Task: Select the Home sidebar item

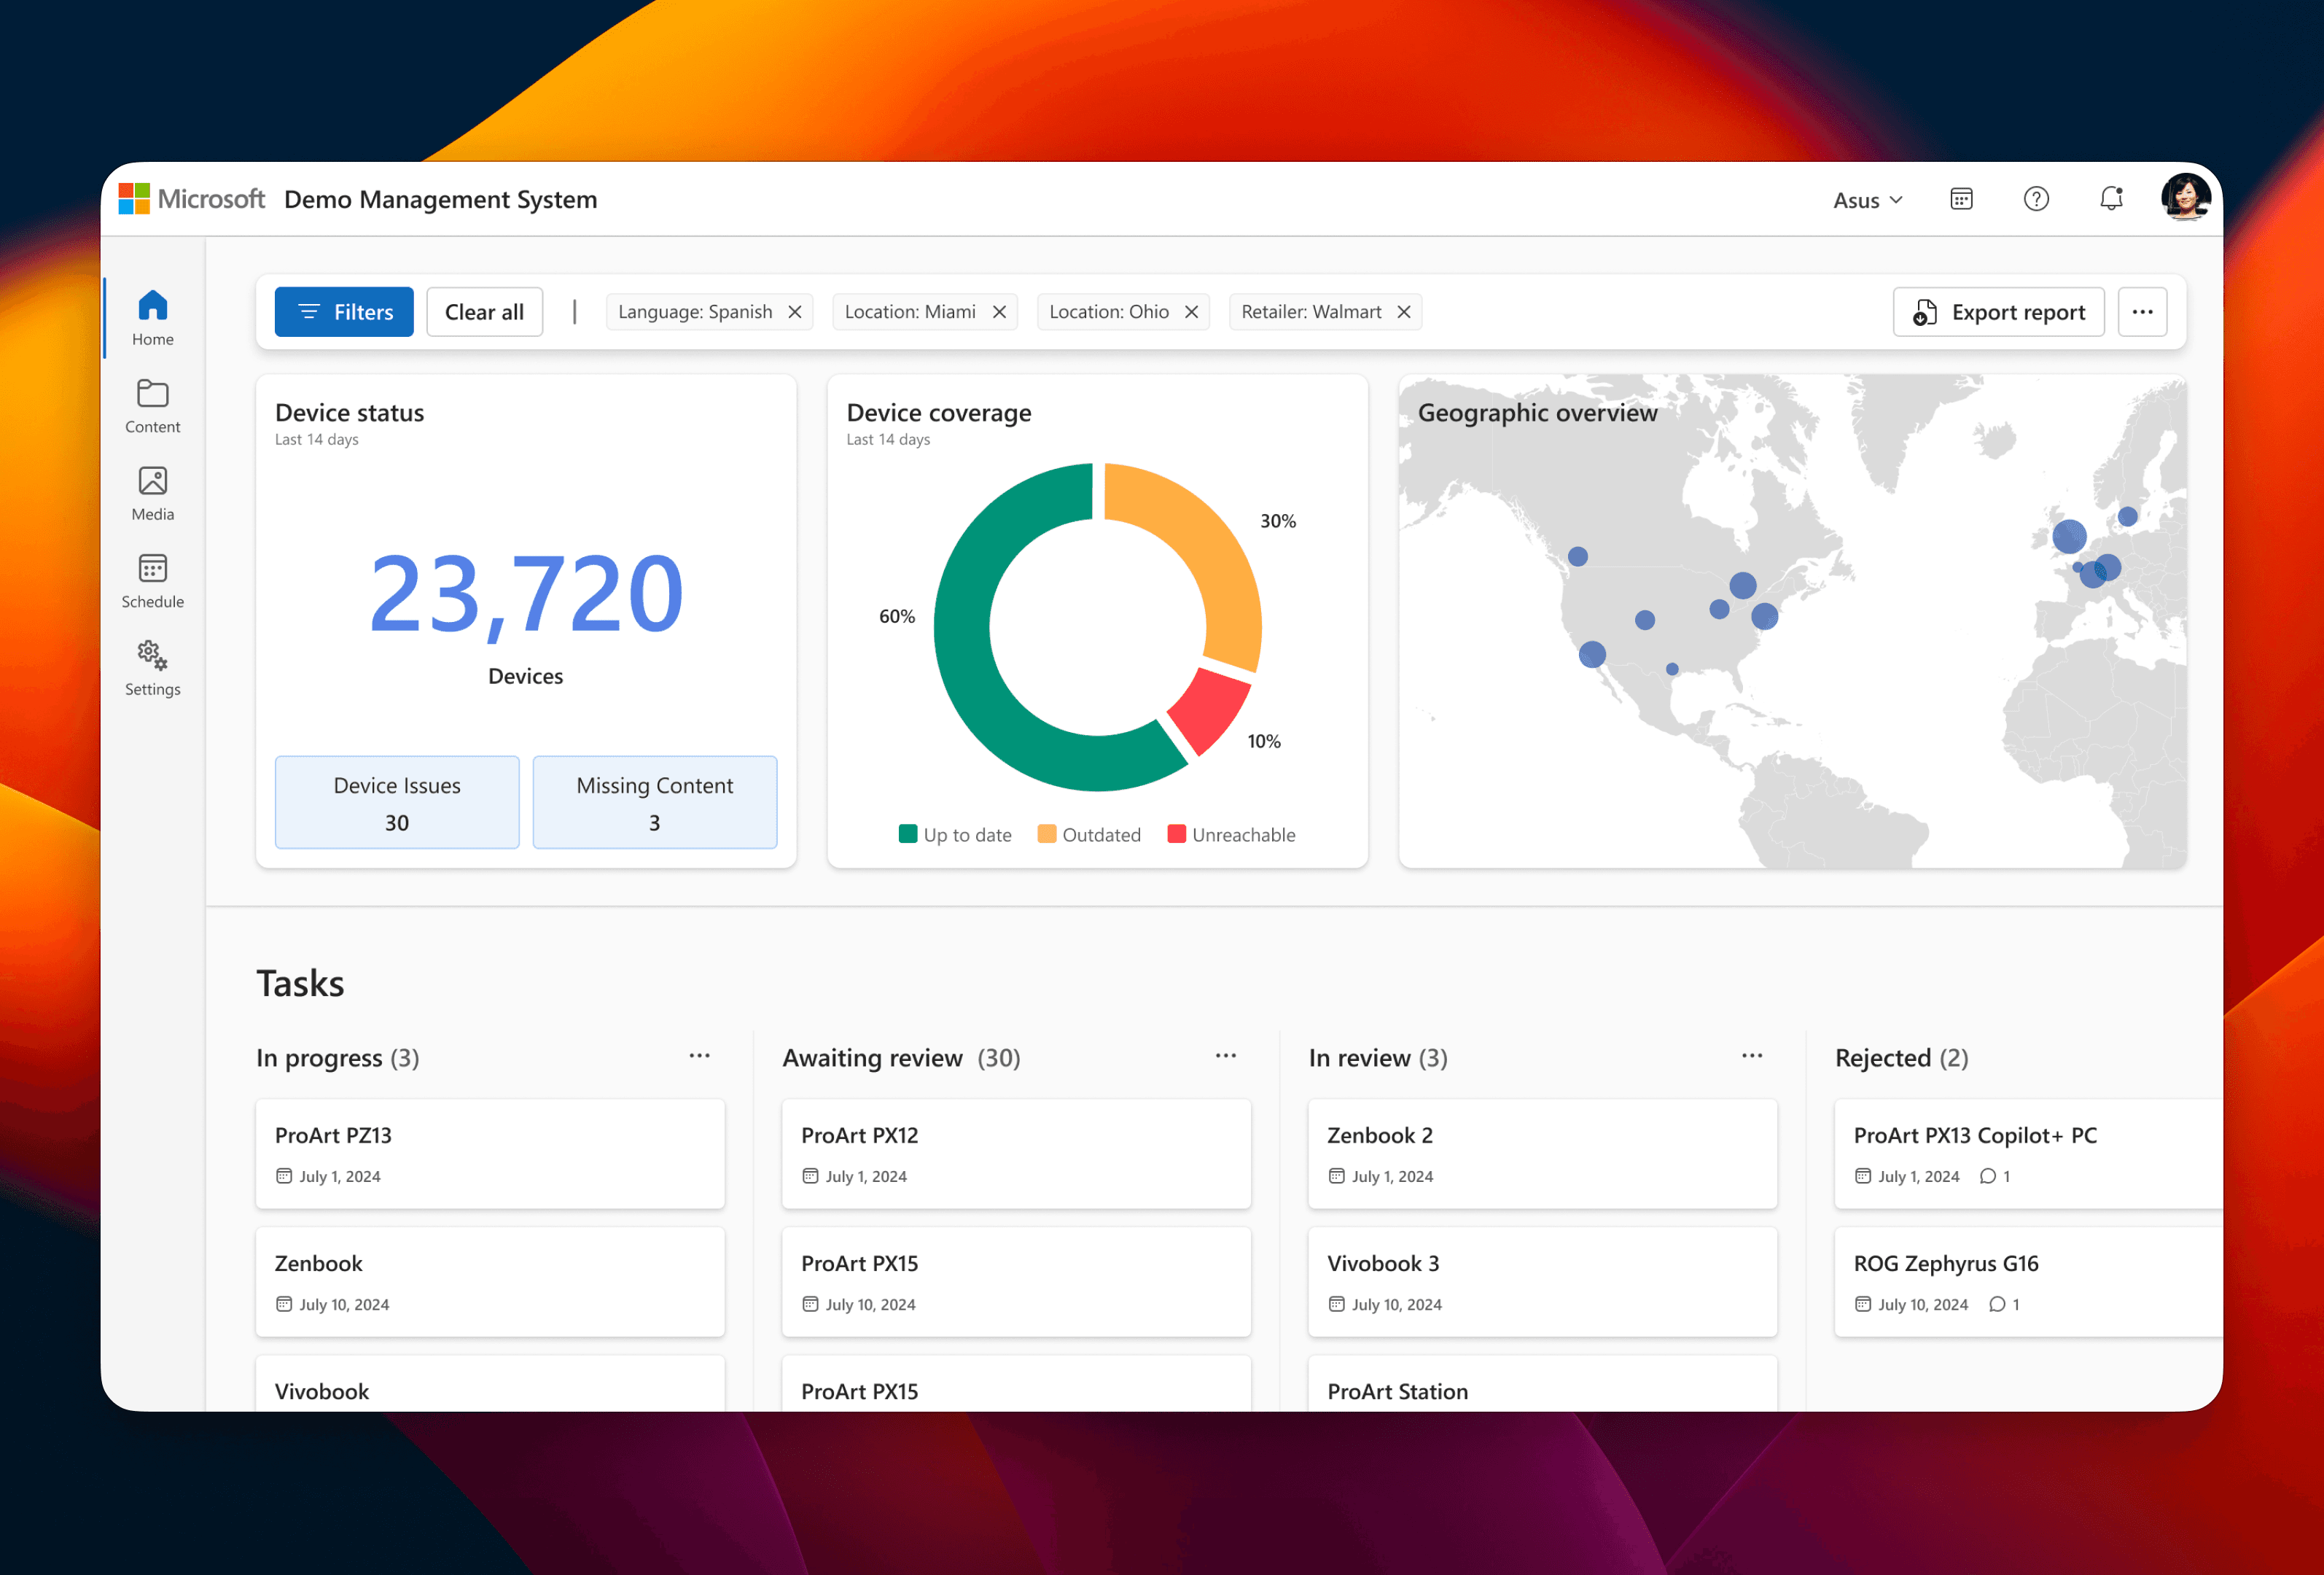Action: coord(152,317)
